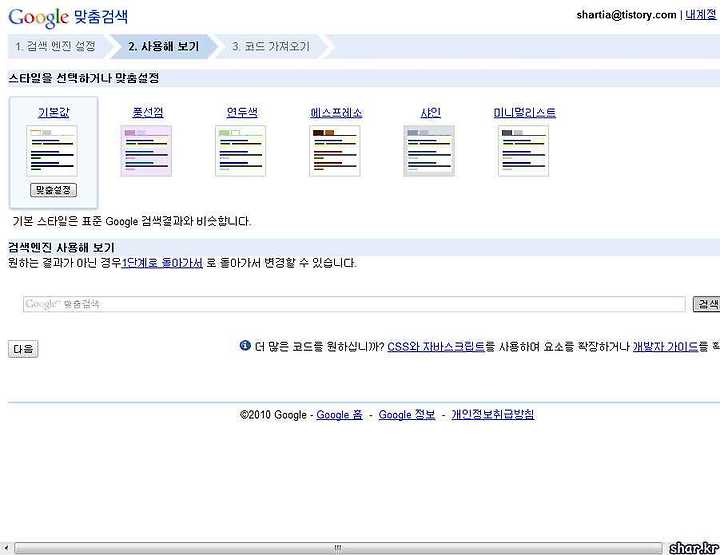Click the shartia@tistory.com account text
Image resolution: width=720 pixels, height=555 pixels.
(x=626, y=15)
